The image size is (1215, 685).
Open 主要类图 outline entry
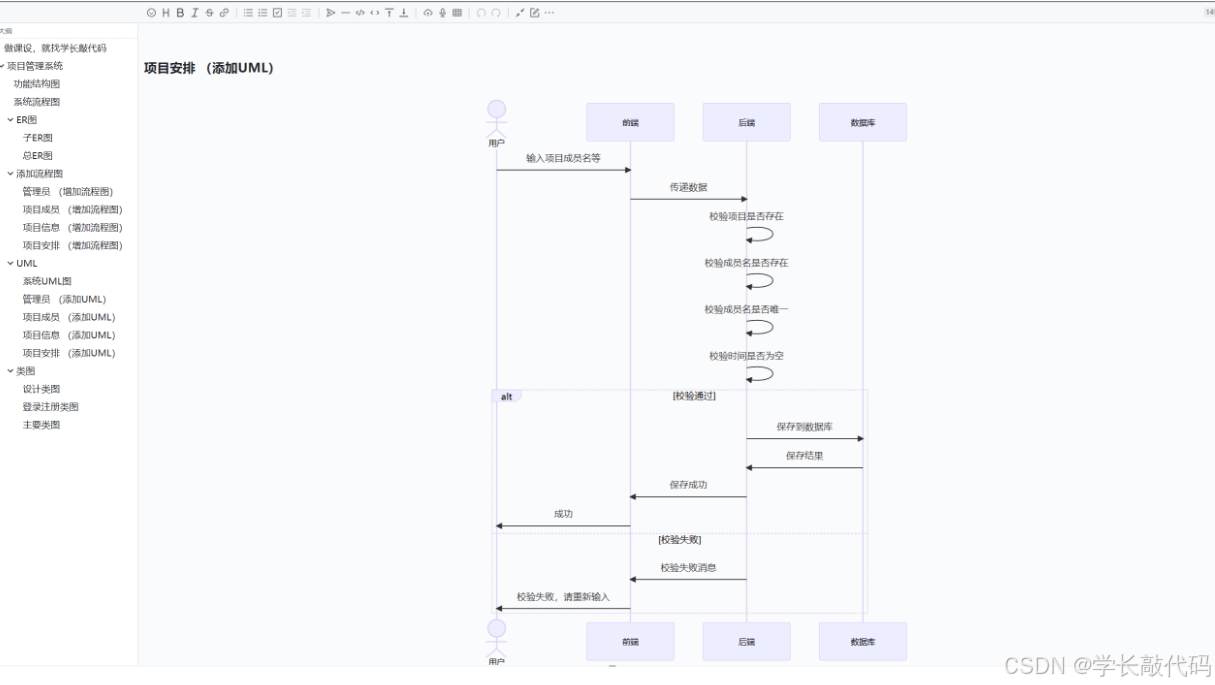coord(42,425)
